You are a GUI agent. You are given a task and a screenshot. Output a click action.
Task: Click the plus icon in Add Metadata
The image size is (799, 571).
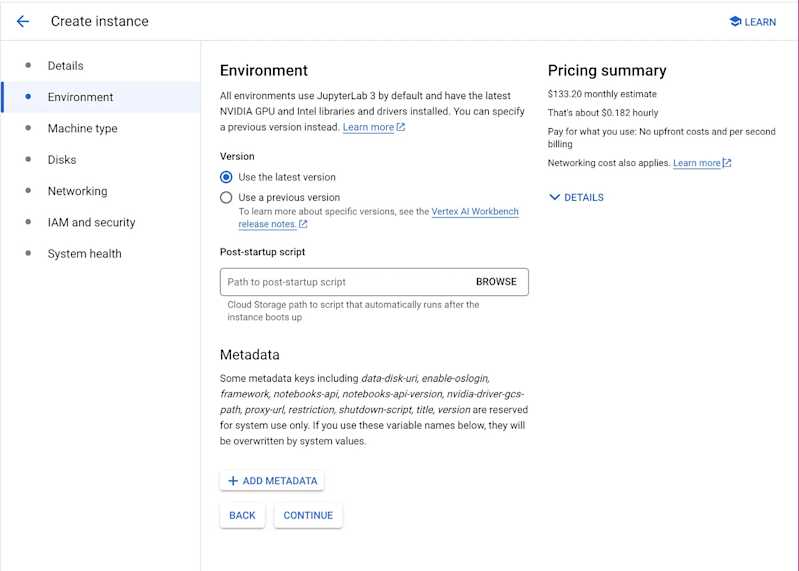tap(233, 481)
